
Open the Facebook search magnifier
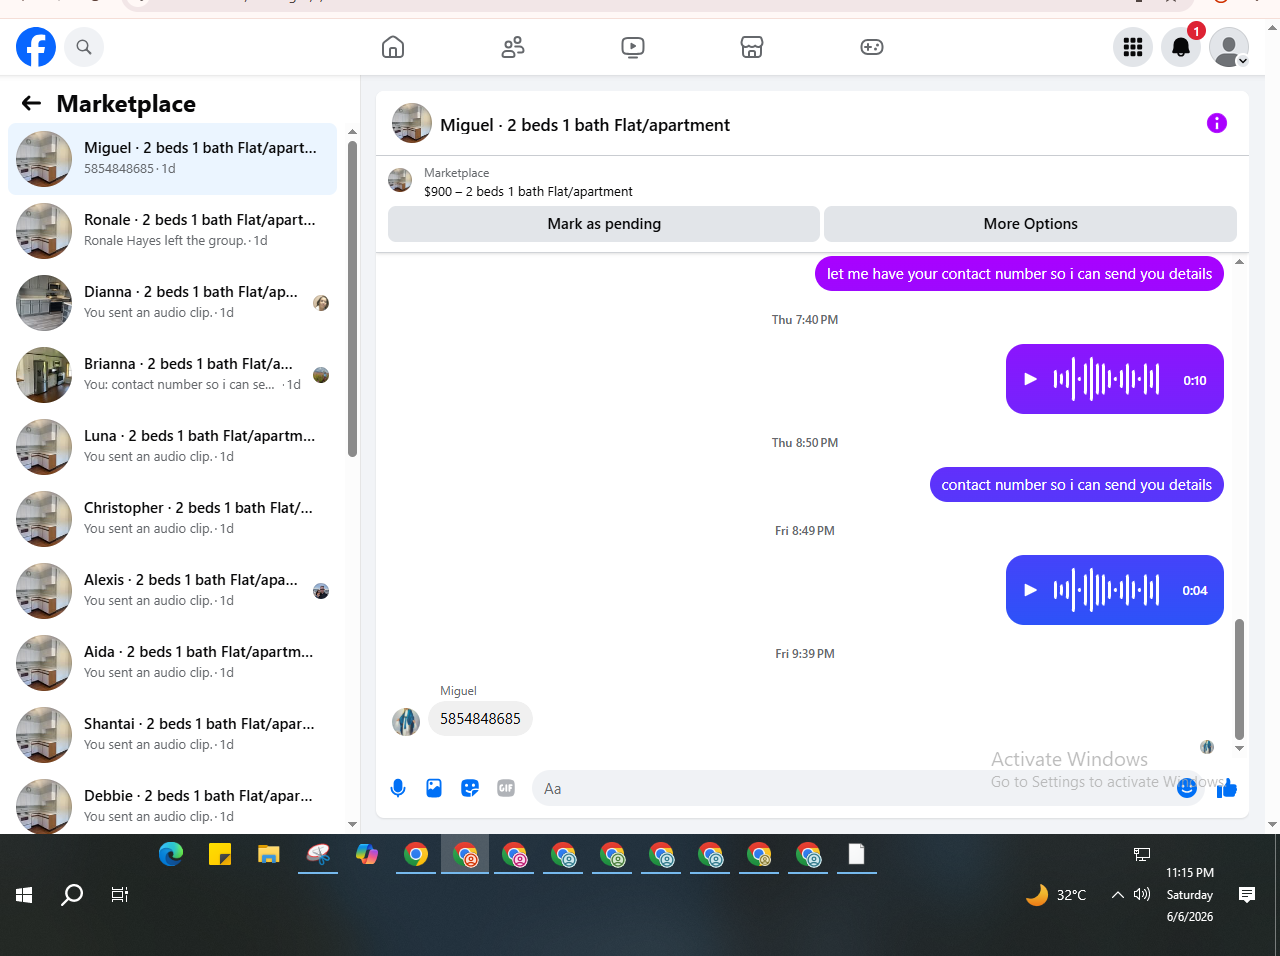[84, 47]
